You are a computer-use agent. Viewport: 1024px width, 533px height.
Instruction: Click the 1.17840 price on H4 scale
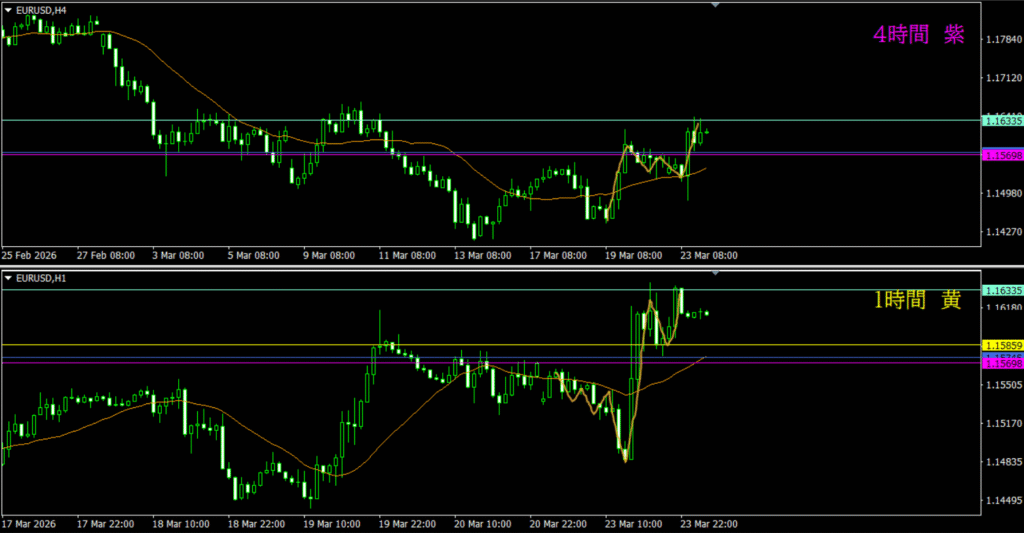point(1001,39)
